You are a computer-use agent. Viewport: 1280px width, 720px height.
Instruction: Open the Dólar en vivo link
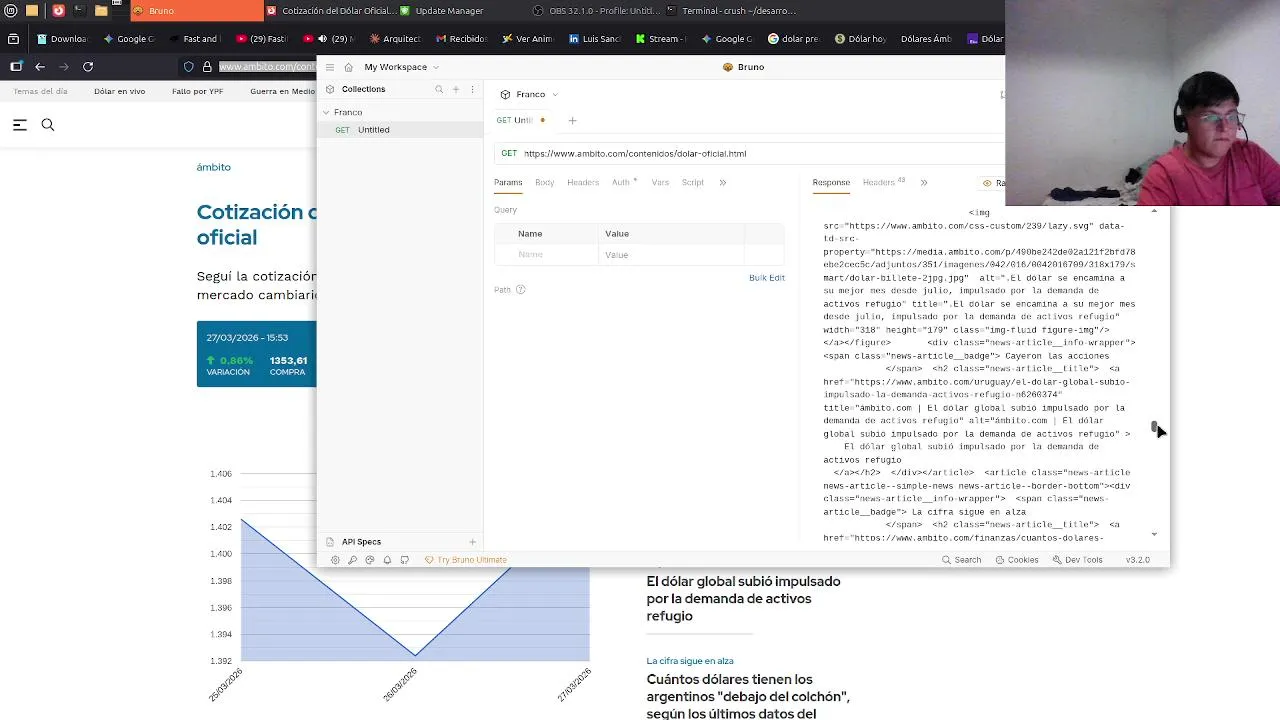point(119,91)
